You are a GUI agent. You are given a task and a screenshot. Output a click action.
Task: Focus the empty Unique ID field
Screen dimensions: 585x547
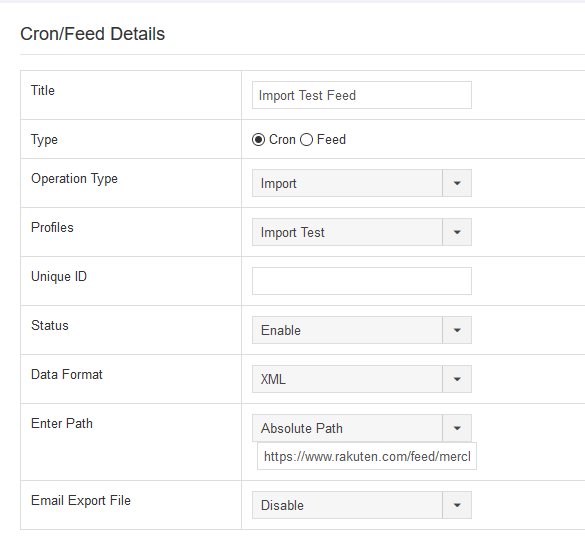(x=362, y=281)
